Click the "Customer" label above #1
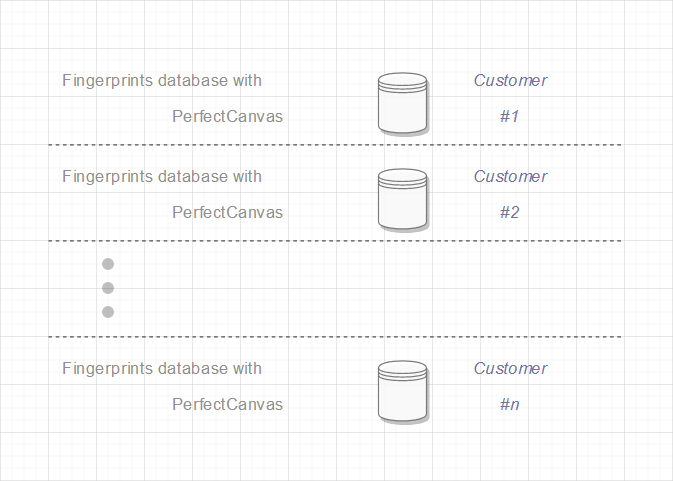The height and width of the screenshot is (481, 673). tap(510, 81)
